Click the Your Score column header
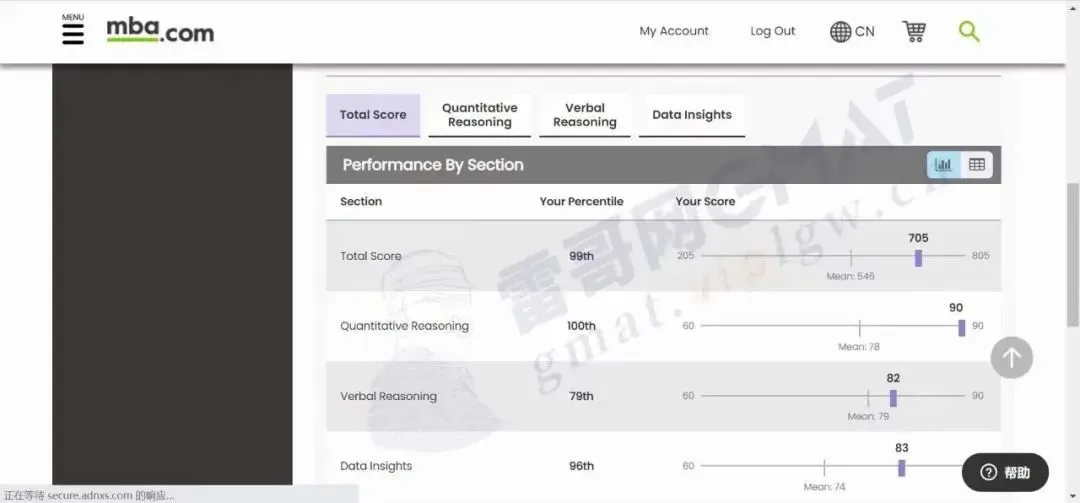 (705, 201)
